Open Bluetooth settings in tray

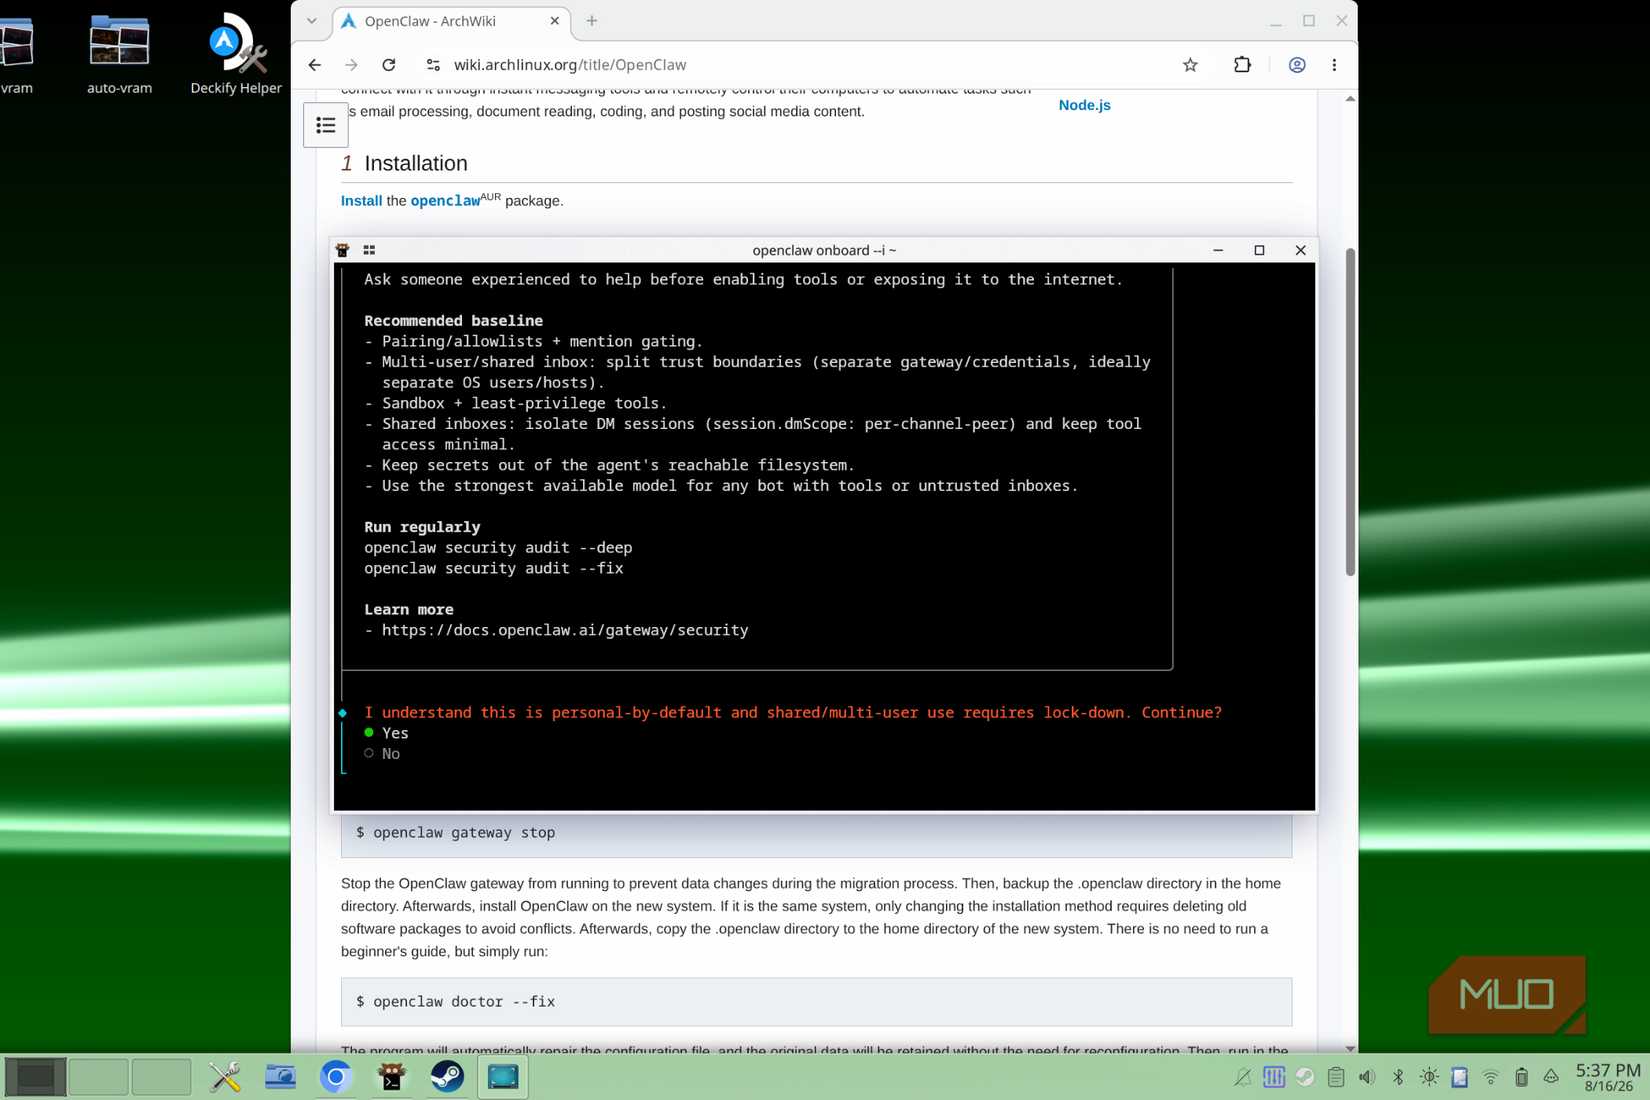click(1398, 1077)
